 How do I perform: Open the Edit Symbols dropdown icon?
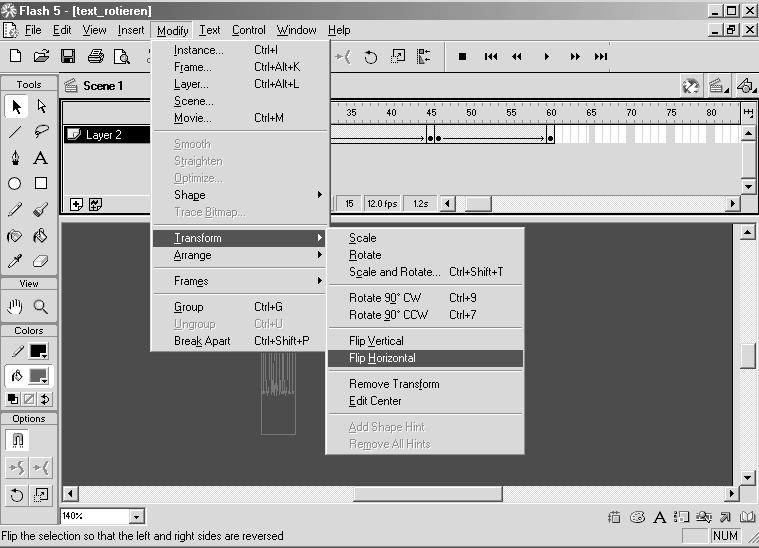746,86
